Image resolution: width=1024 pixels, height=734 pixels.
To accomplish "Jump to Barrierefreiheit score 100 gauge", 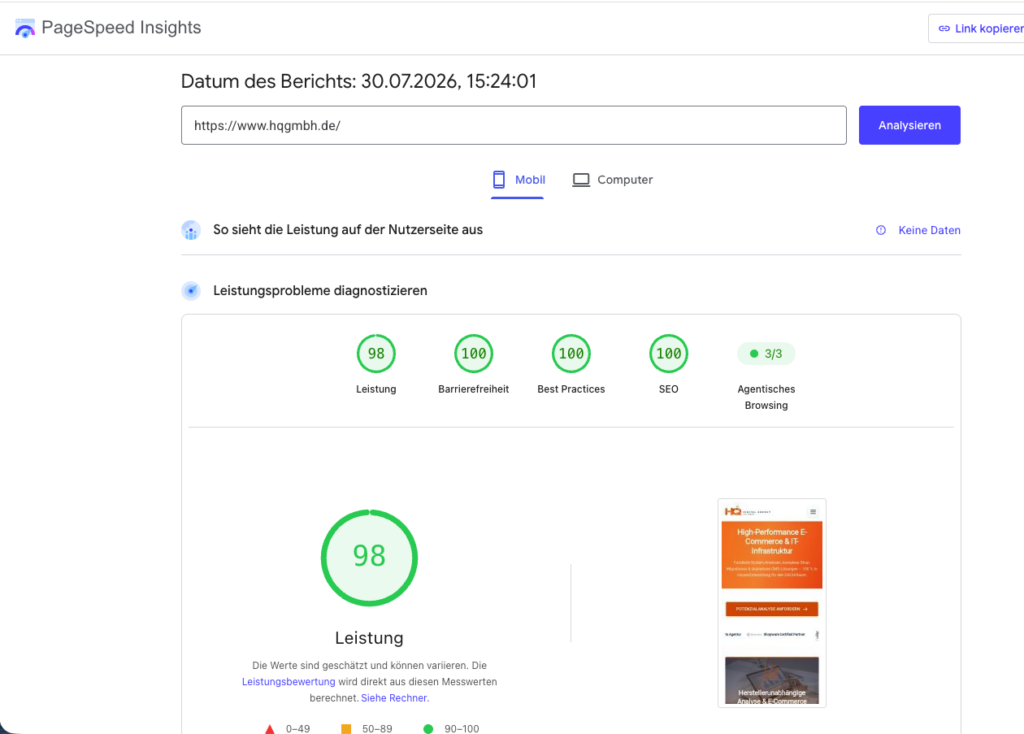I will [473, 353].
